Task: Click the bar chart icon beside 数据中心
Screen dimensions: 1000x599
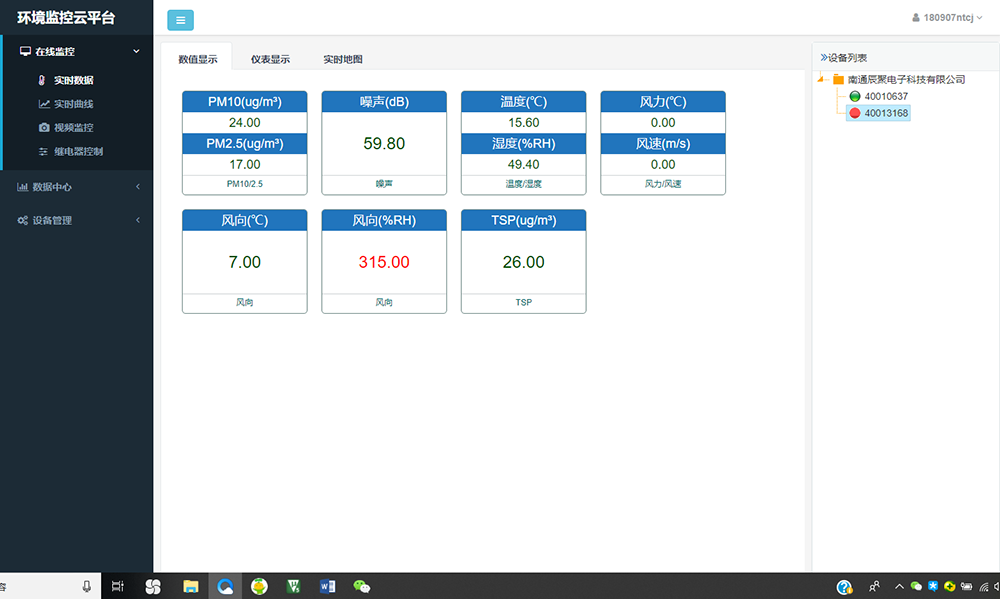Action: [x=22, y=187]
